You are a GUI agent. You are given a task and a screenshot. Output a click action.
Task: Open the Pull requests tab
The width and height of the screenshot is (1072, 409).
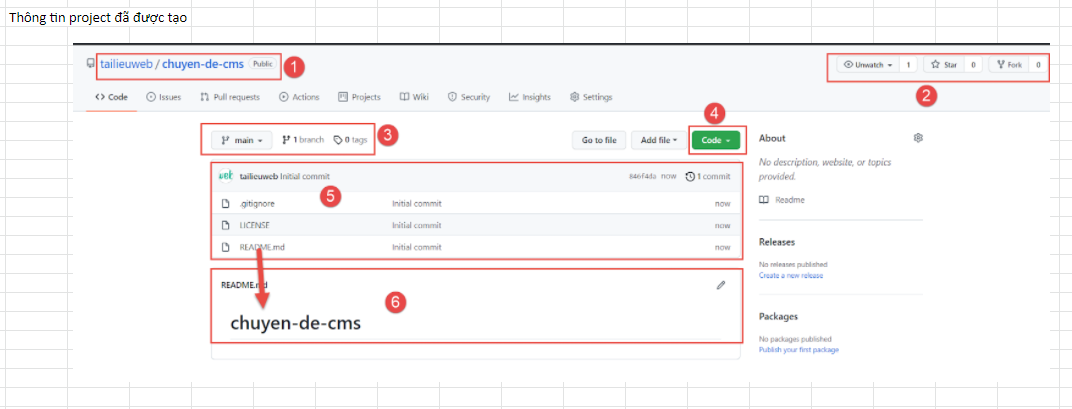(x=230, y=97)
